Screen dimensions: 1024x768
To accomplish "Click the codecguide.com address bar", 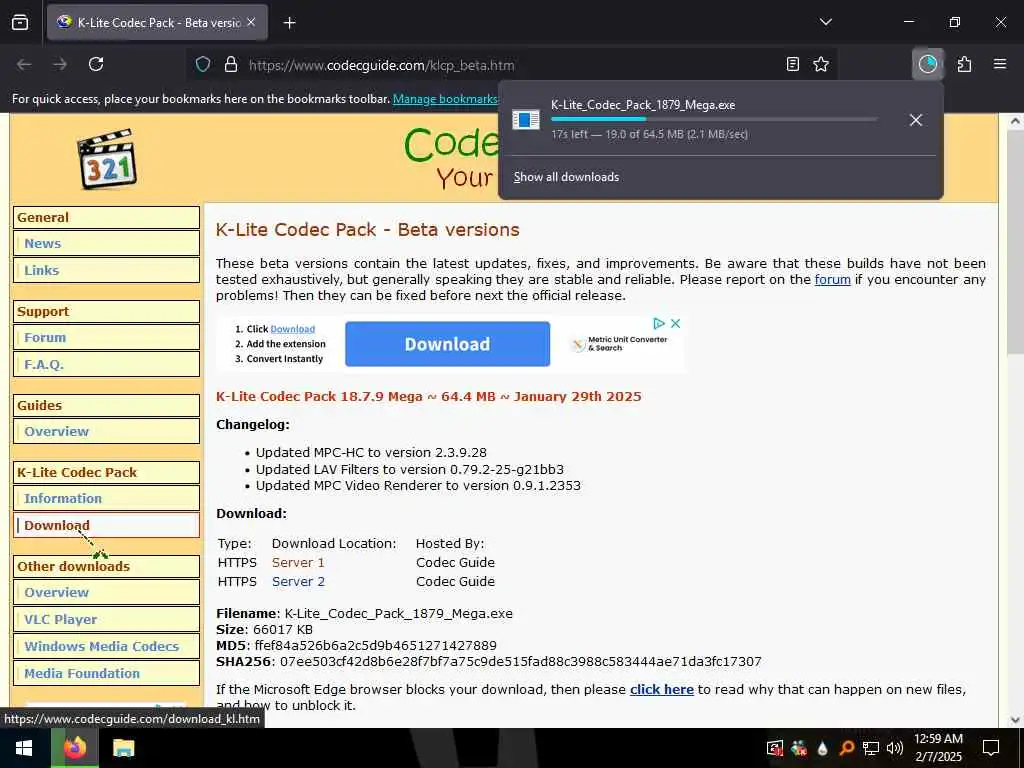I will tap(509, 65).
